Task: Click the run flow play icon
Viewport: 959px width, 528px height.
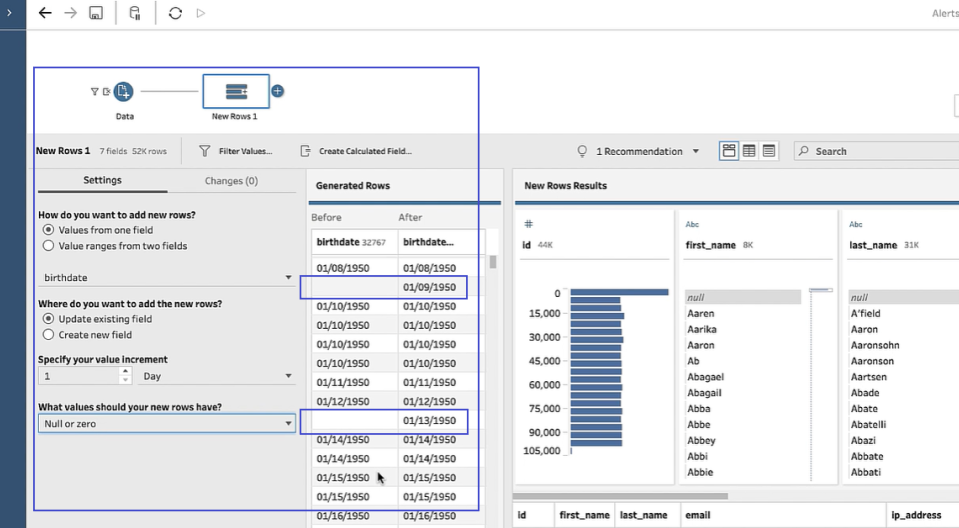Action: click(201, 13)
